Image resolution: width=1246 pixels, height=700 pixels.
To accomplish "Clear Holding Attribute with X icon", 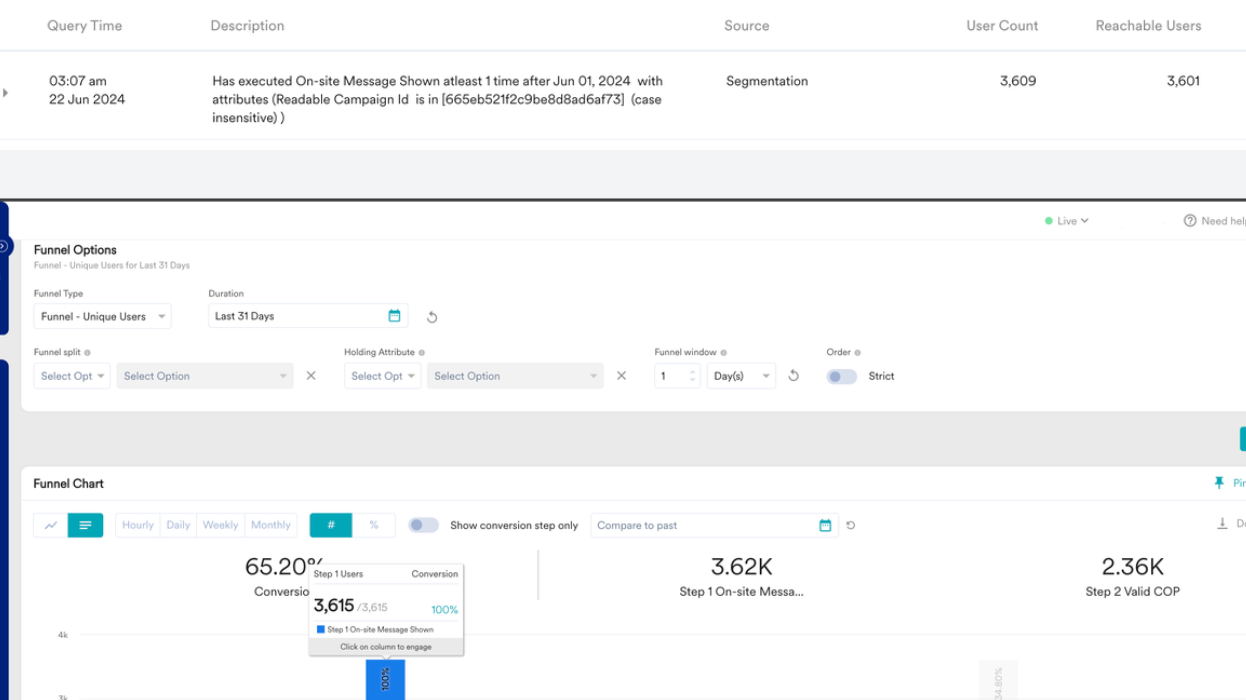I will click(621, 376).
